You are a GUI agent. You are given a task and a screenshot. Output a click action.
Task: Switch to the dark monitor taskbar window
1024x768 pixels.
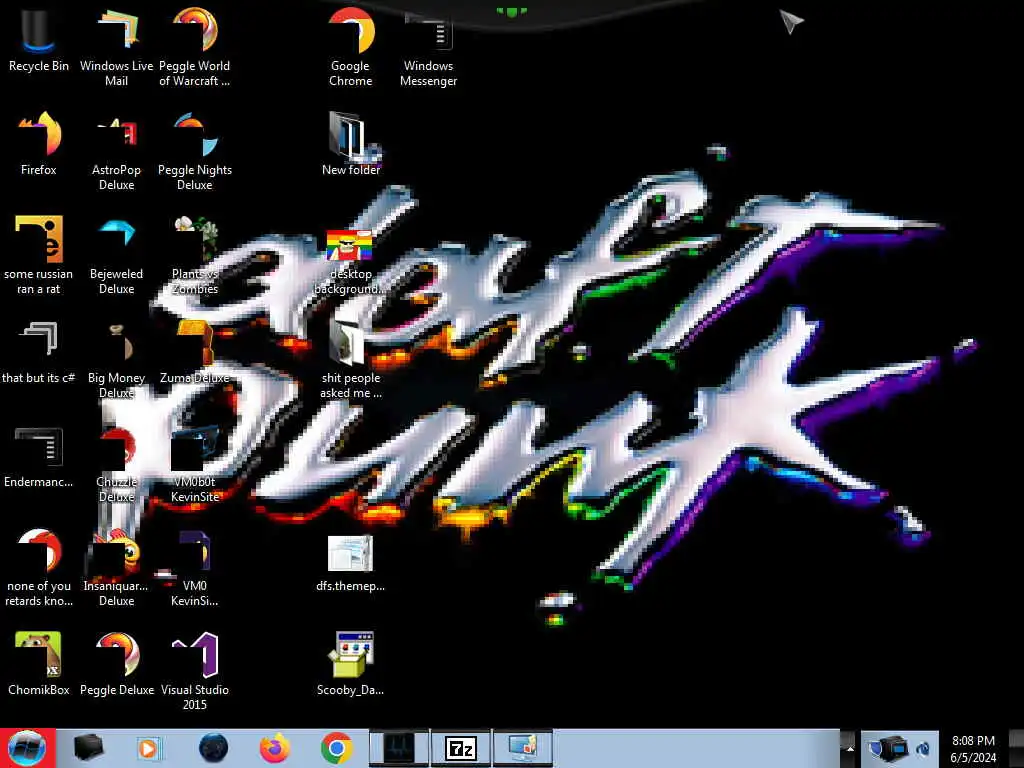point(399,748)
